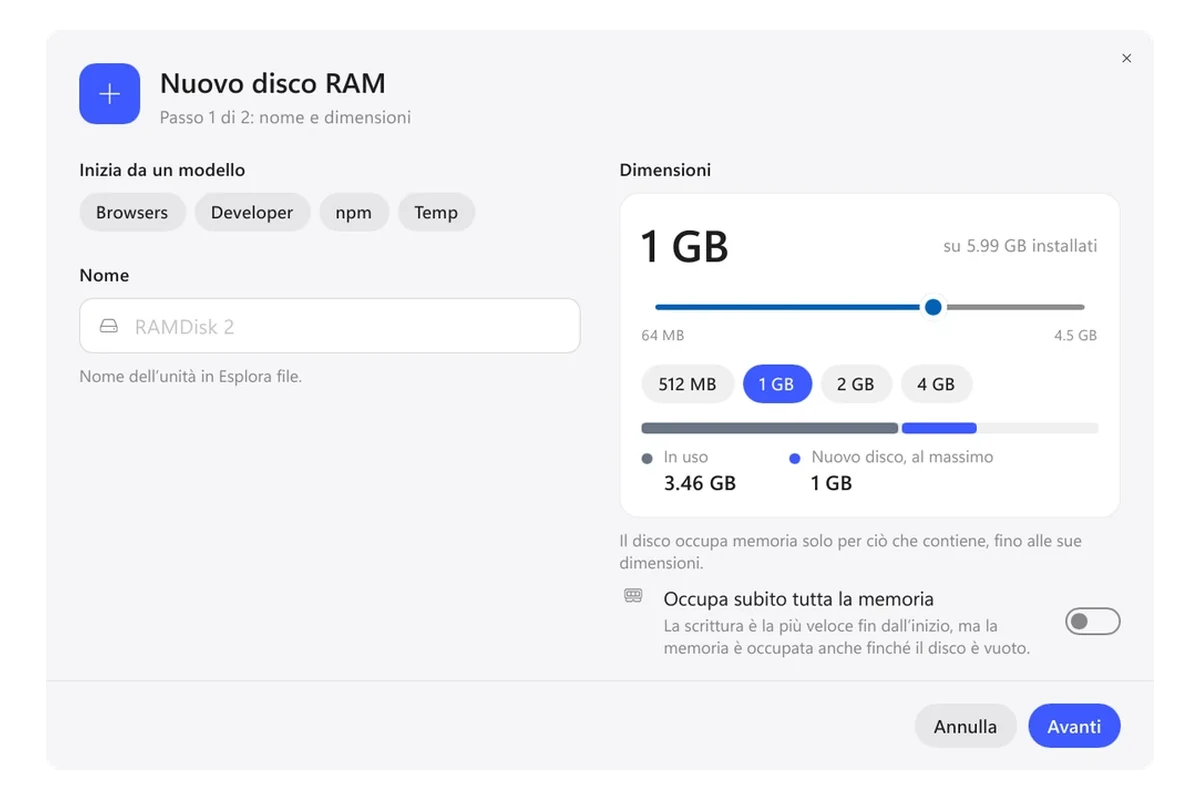Click the '64 MB' minimum label
This screenshot has width=1200, height=800.
click(x=663, y=335)
